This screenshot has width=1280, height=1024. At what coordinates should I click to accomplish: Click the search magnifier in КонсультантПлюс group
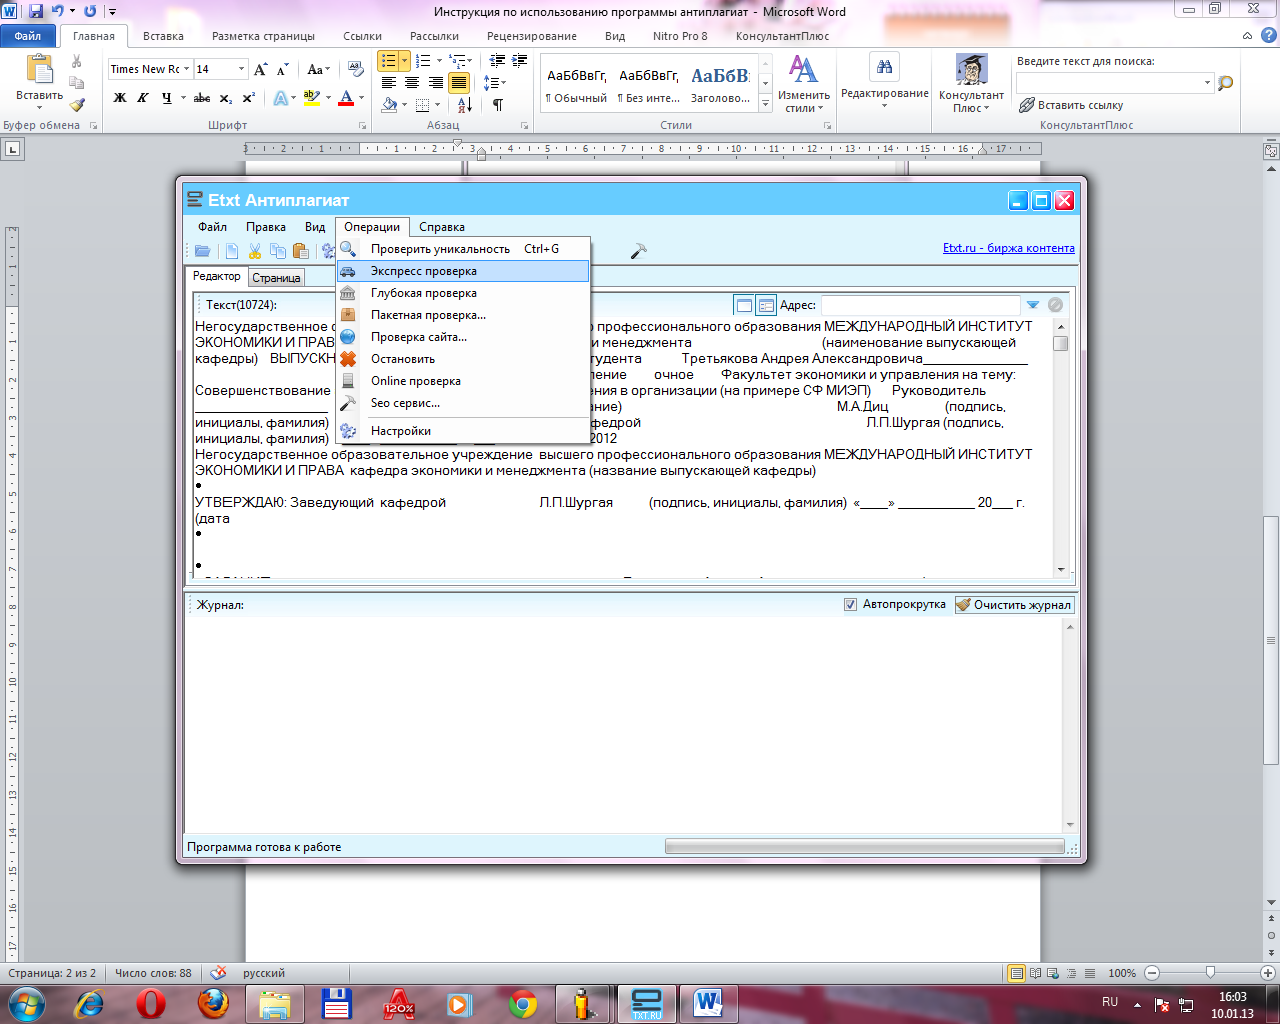tap(1226, 83)
